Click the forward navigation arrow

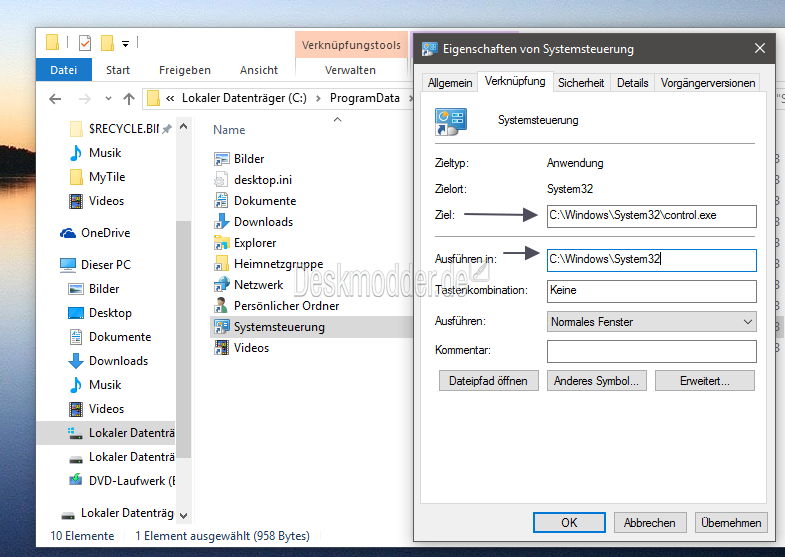85,99
